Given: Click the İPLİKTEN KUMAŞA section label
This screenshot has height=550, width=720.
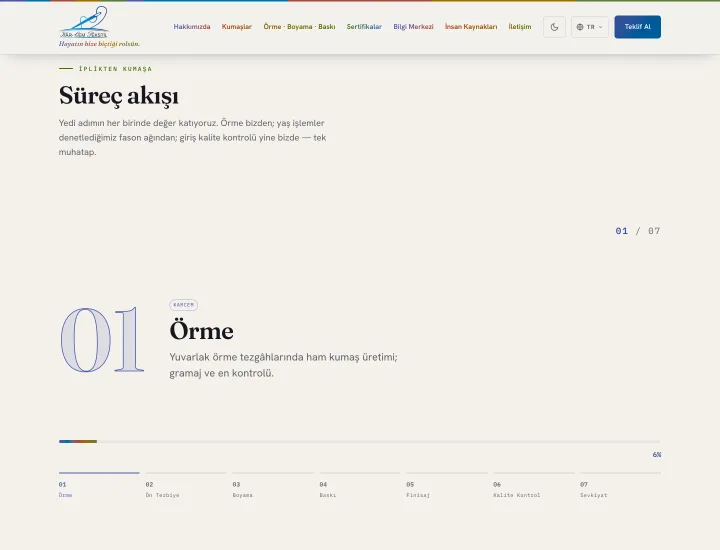Looking at the screenshot, I should (115, 69).
